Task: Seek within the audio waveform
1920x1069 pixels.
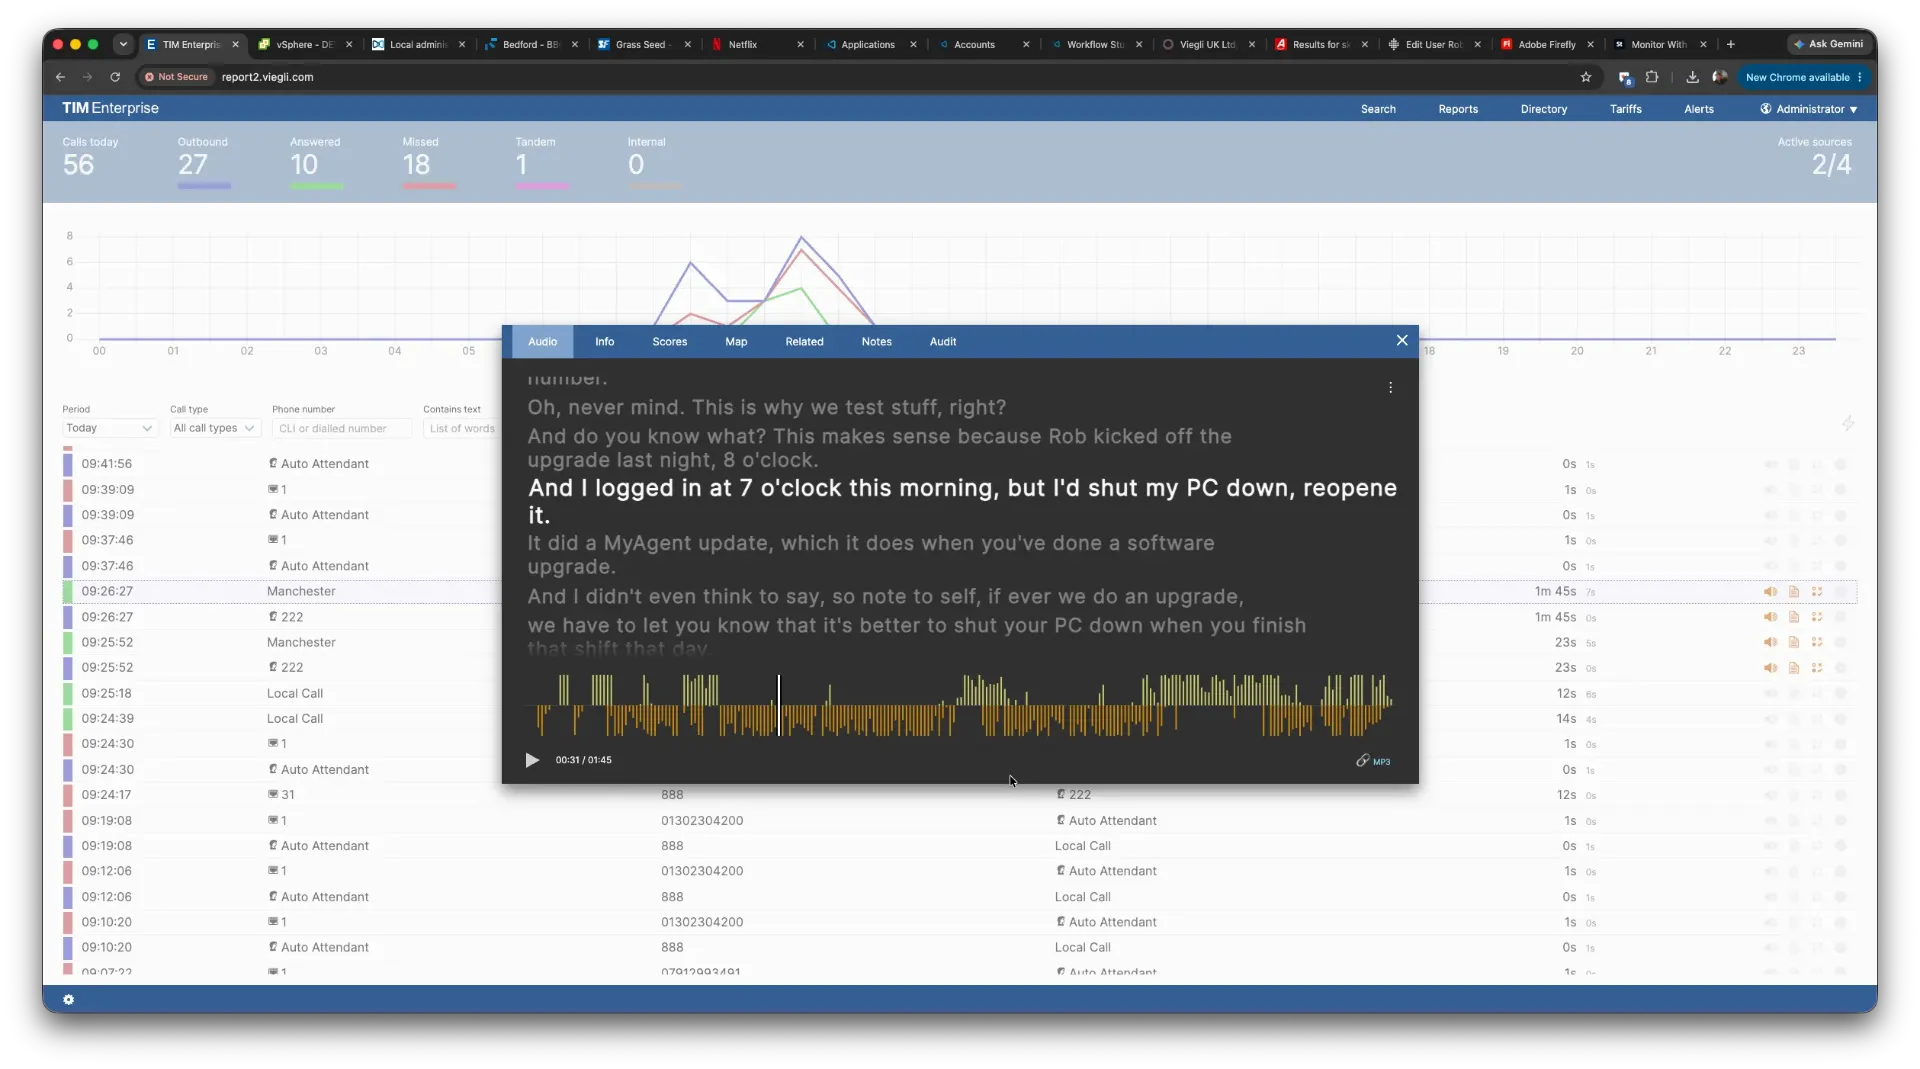Action: pos(960,705)
